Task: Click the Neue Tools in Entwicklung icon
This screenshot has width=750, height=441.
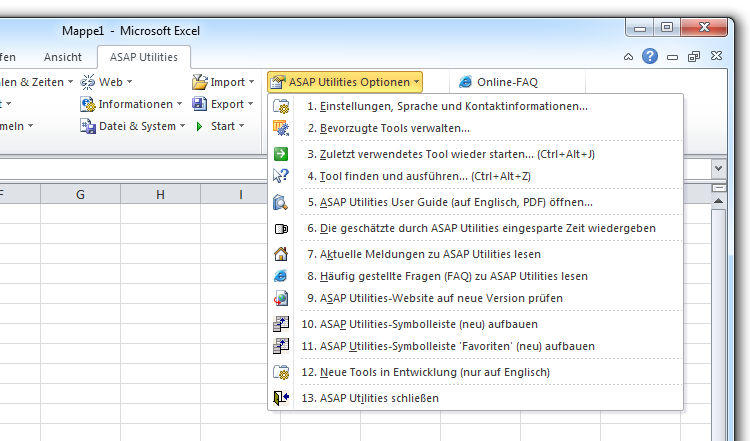Action: point(281,372)
